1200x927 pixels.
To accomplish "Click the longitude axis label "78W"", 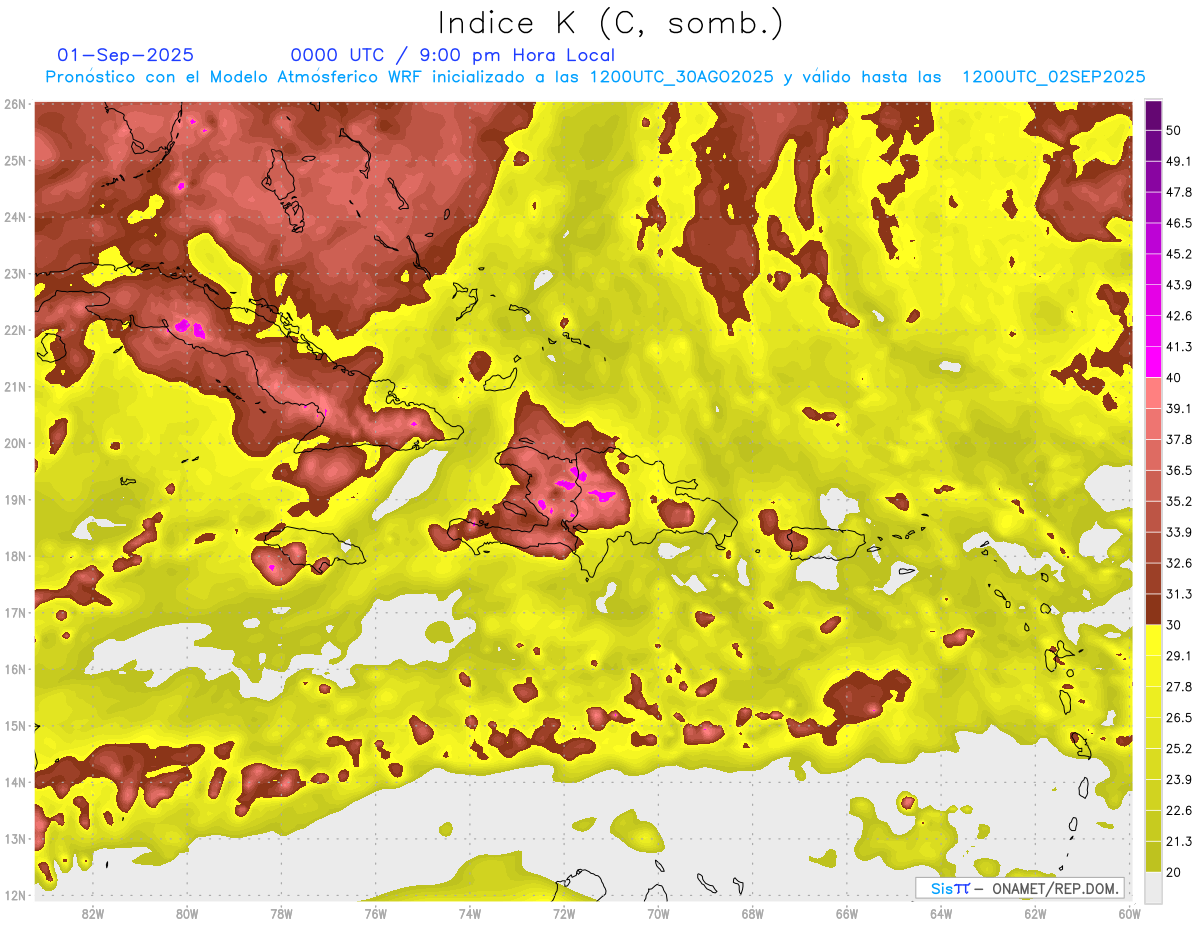I will click(281, 913).
